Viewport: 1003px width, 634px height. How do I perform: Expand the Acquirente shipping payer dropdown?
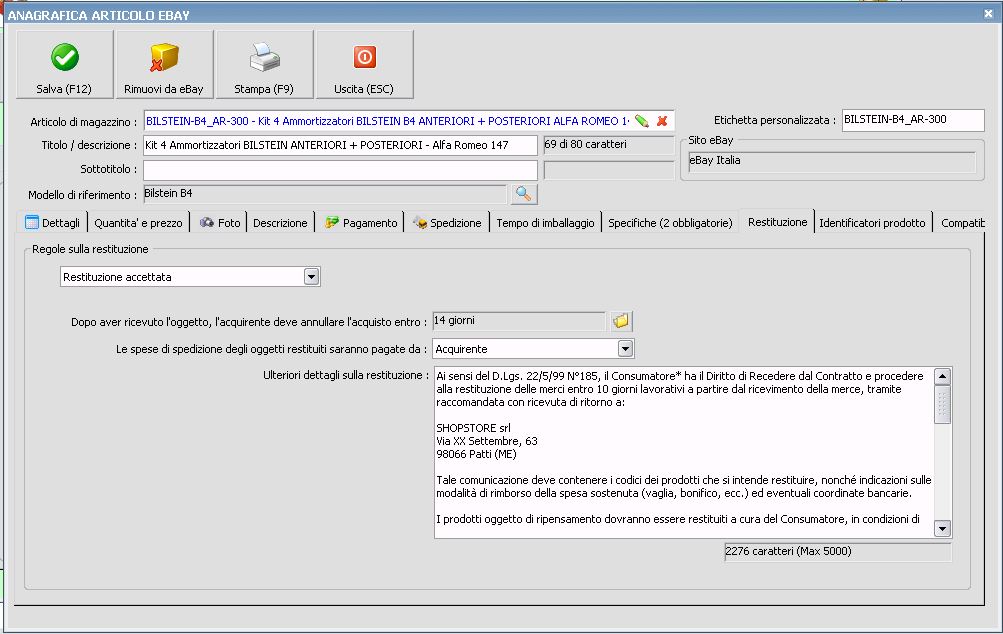(625, 349)
